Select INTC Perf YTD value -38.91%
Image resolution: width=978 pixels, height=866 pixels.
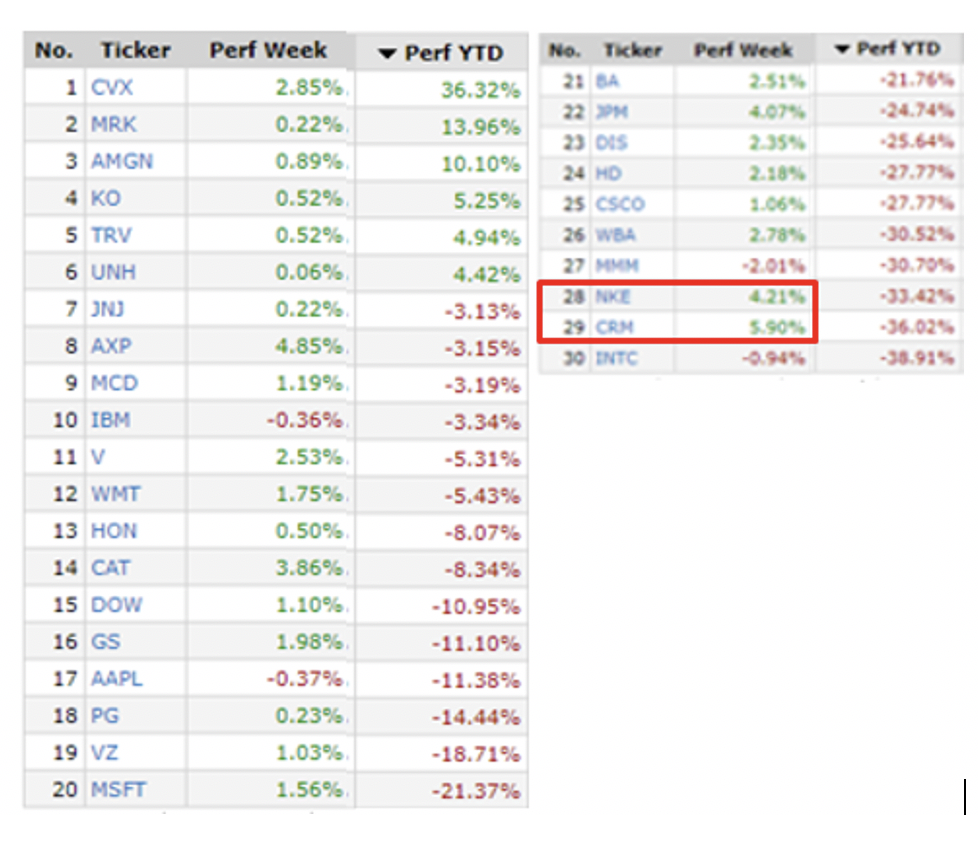click(x=916, y=358)
